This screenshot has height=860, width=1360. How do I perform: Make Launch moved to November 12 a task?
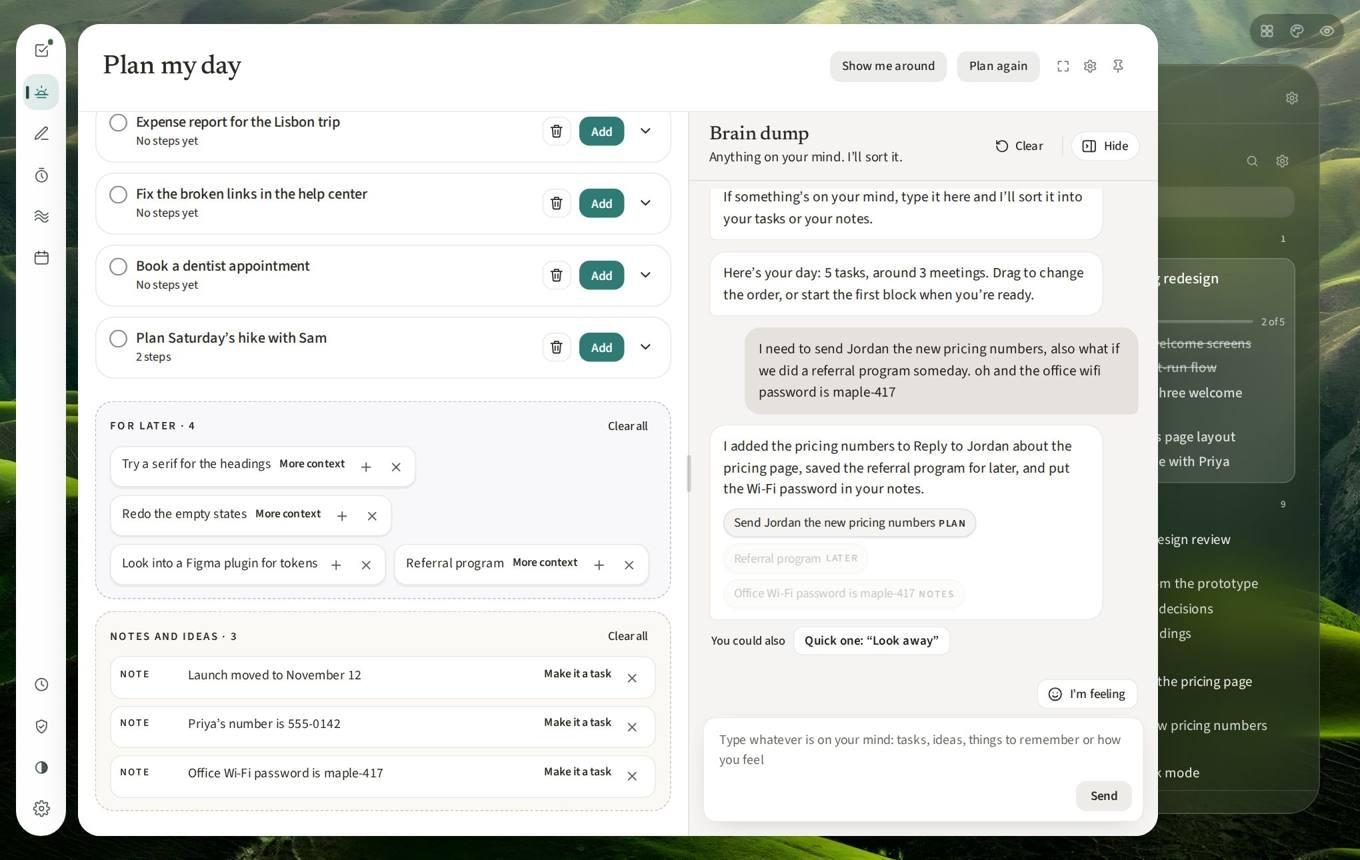(577, 674)
